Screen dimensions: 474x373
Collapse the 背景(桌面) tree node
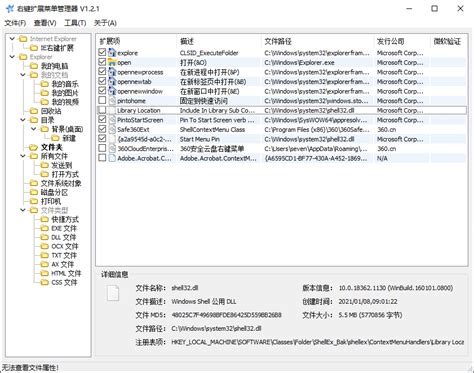pos(34,129)
